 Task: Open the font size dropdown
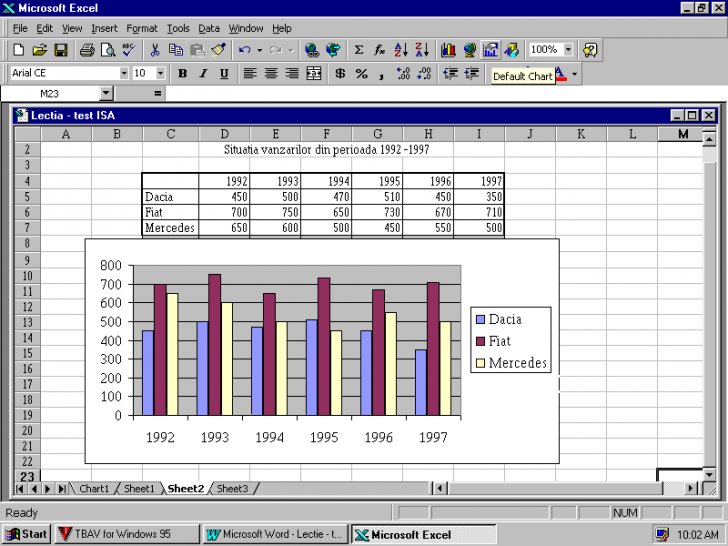tap(160, 73)
